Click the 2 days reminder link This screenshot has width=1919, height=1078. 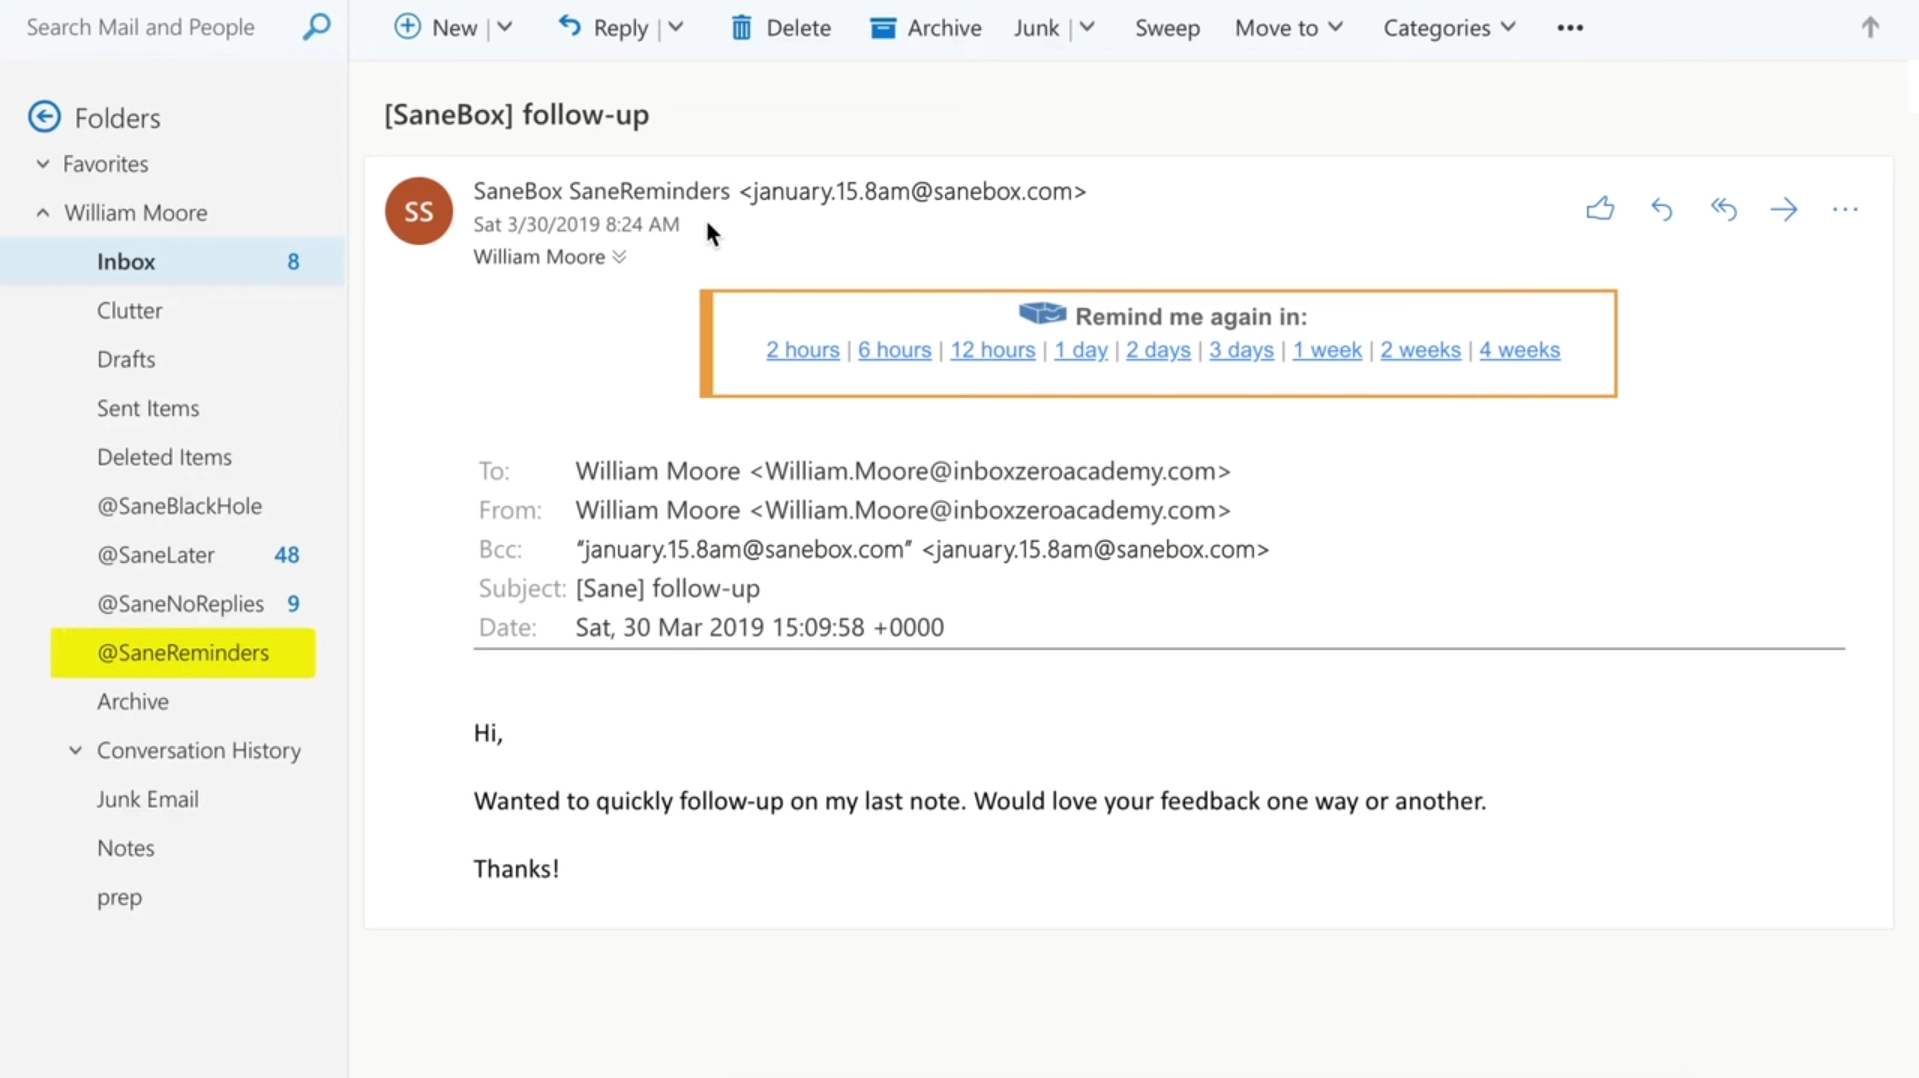[x=1158, y=350]
